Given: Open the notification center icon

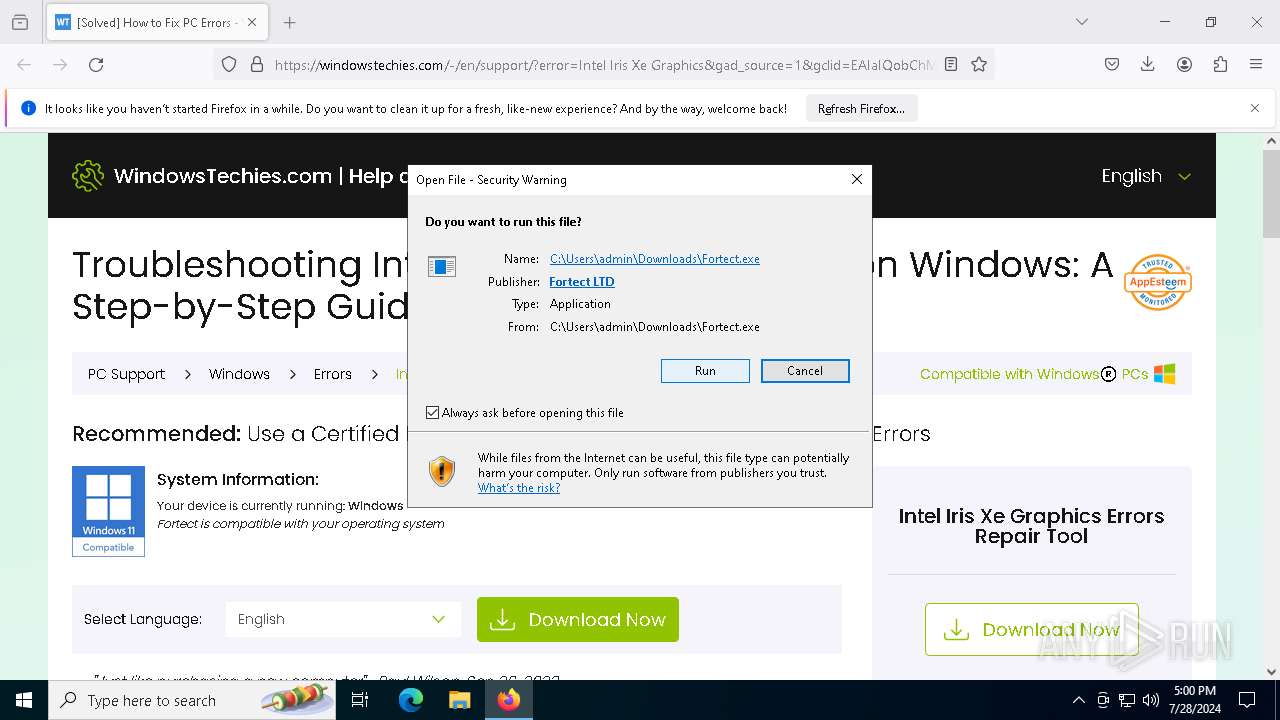Looking at the screenshot, I should (x=1247, y=700).
